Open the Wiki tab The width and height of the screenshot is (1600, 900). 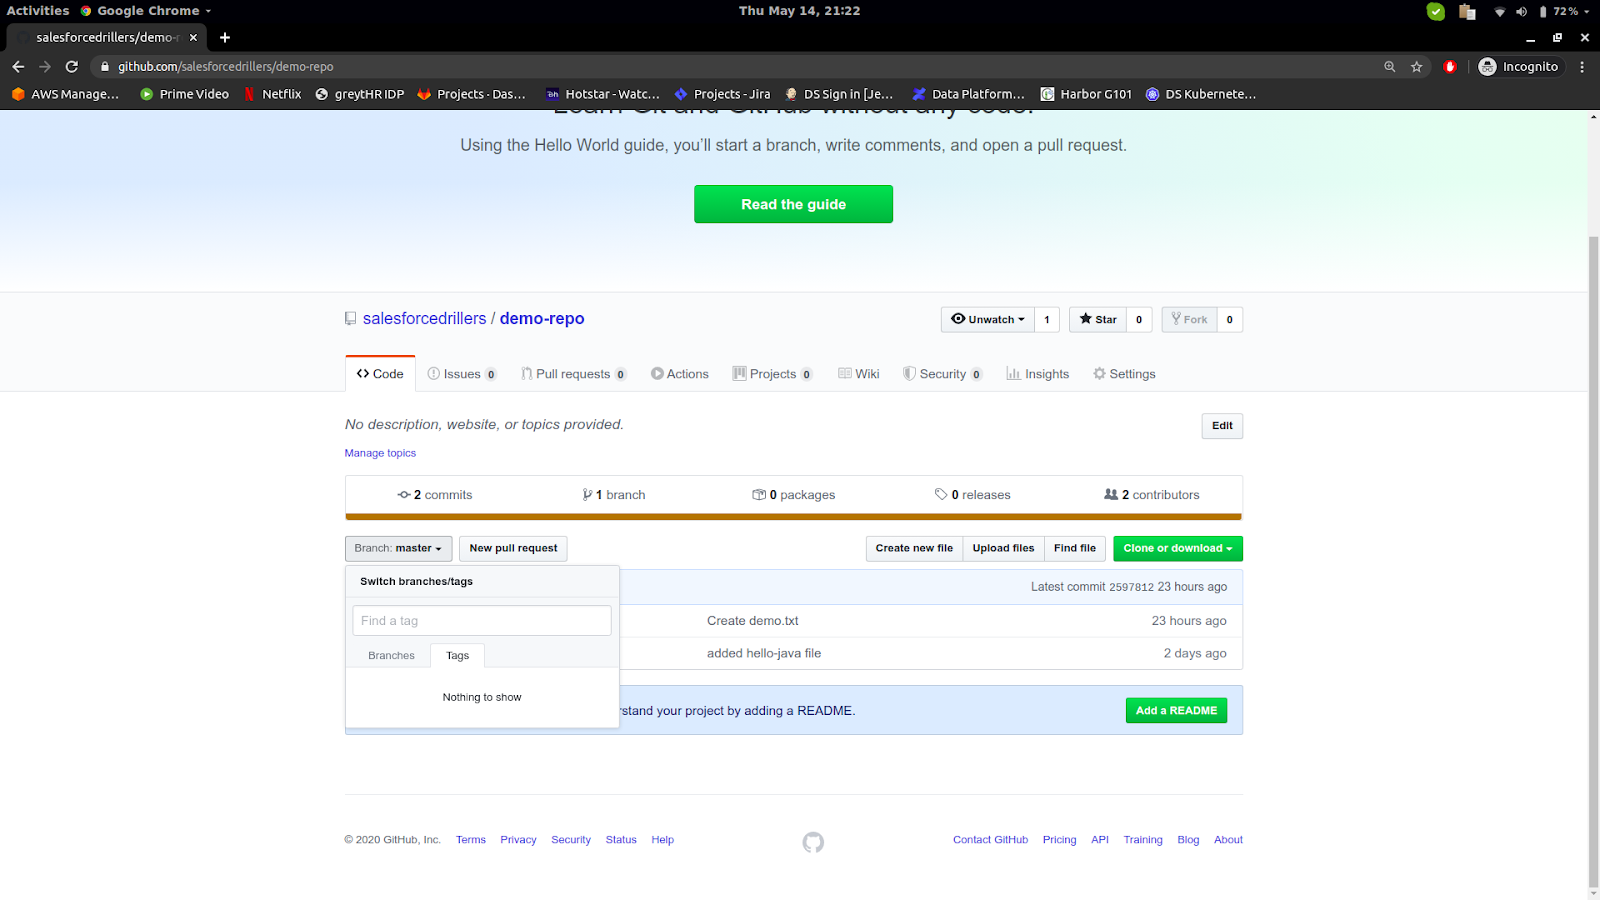tap(859, 374)
